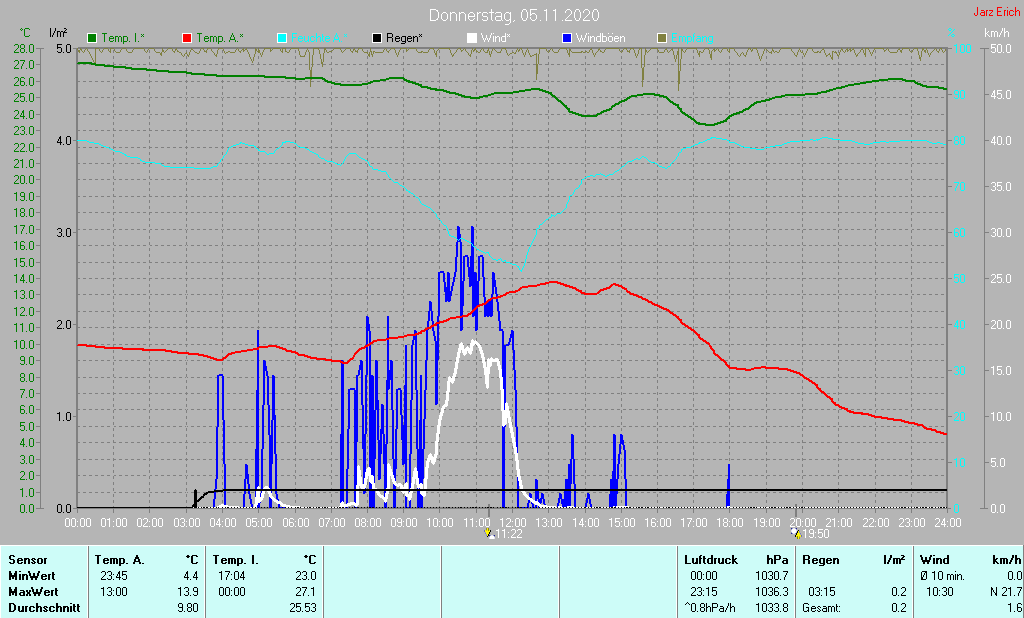This screenshot has height=618, width=1024.
Task: Click the Wind column header in the table
Action: [x=934, y=560]
